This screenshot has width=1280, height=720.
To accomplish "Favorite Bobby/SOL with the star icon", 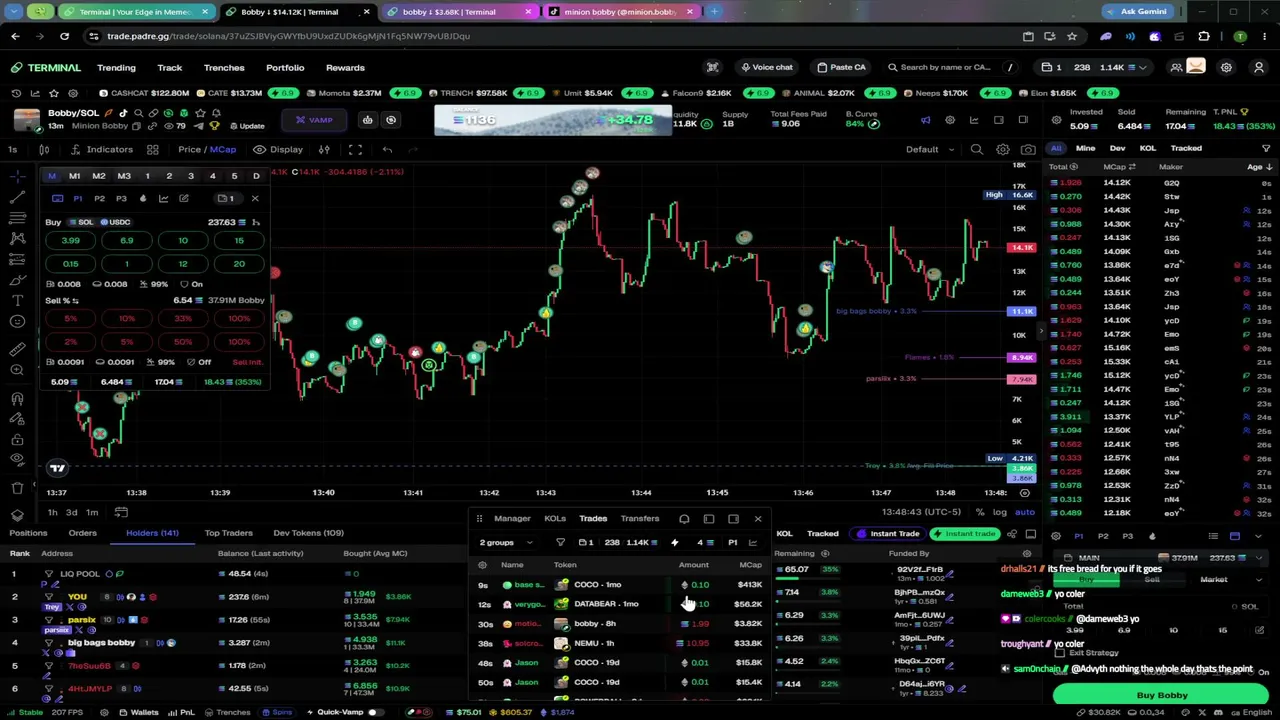I will (200, 113).
